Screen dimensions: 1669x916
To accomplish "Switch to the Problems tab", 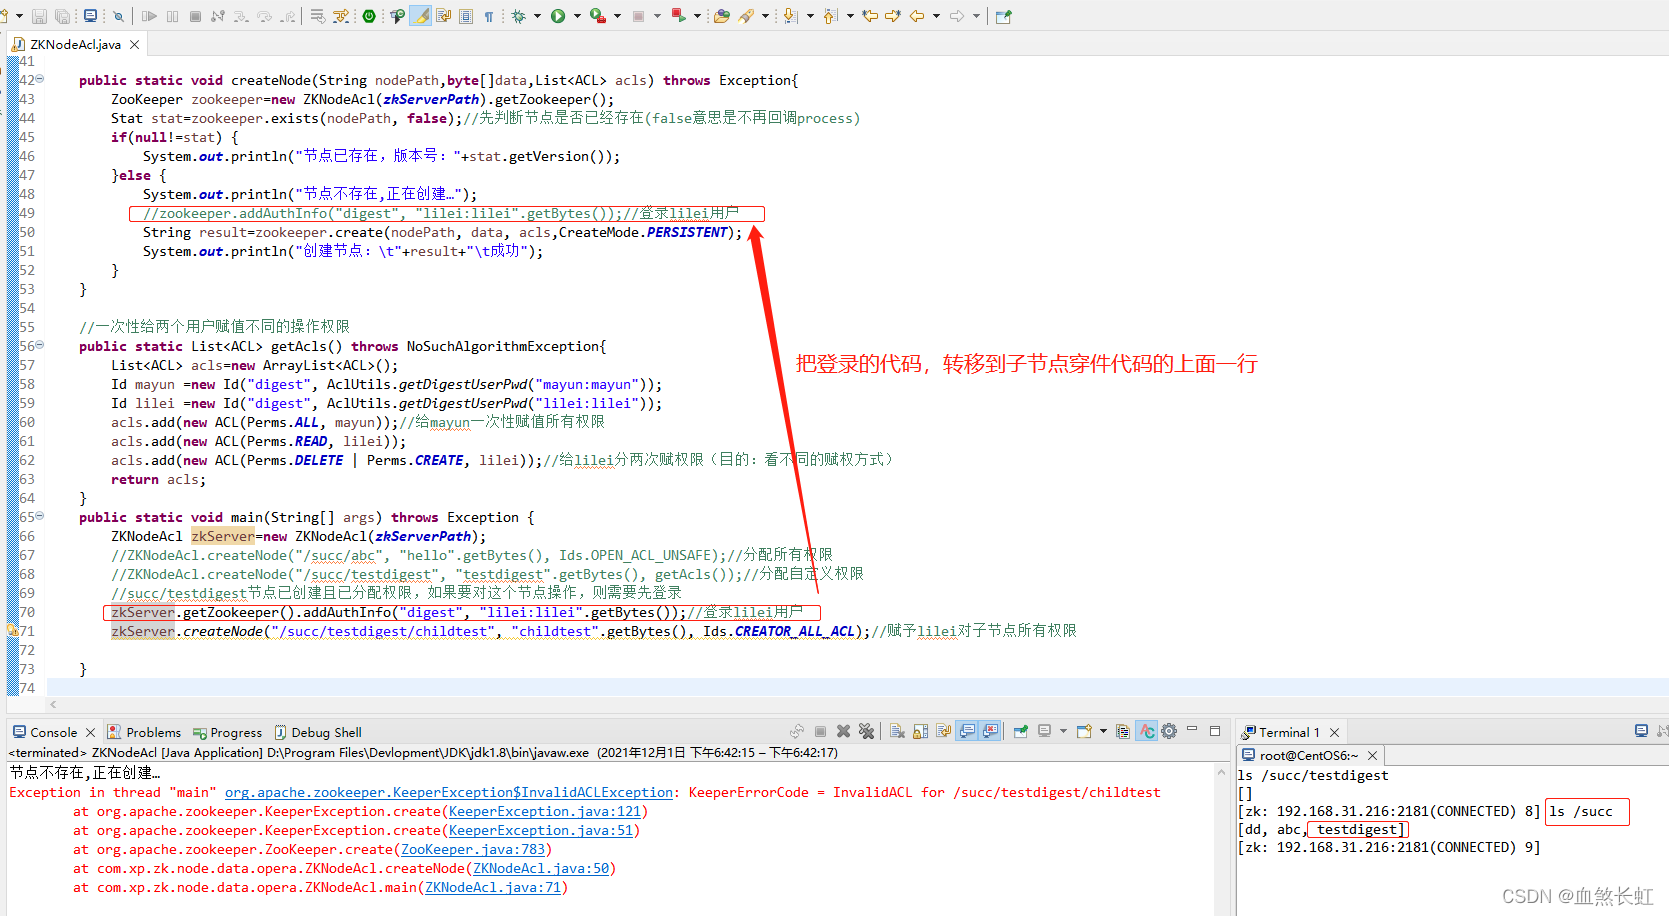I will [144, 732].
